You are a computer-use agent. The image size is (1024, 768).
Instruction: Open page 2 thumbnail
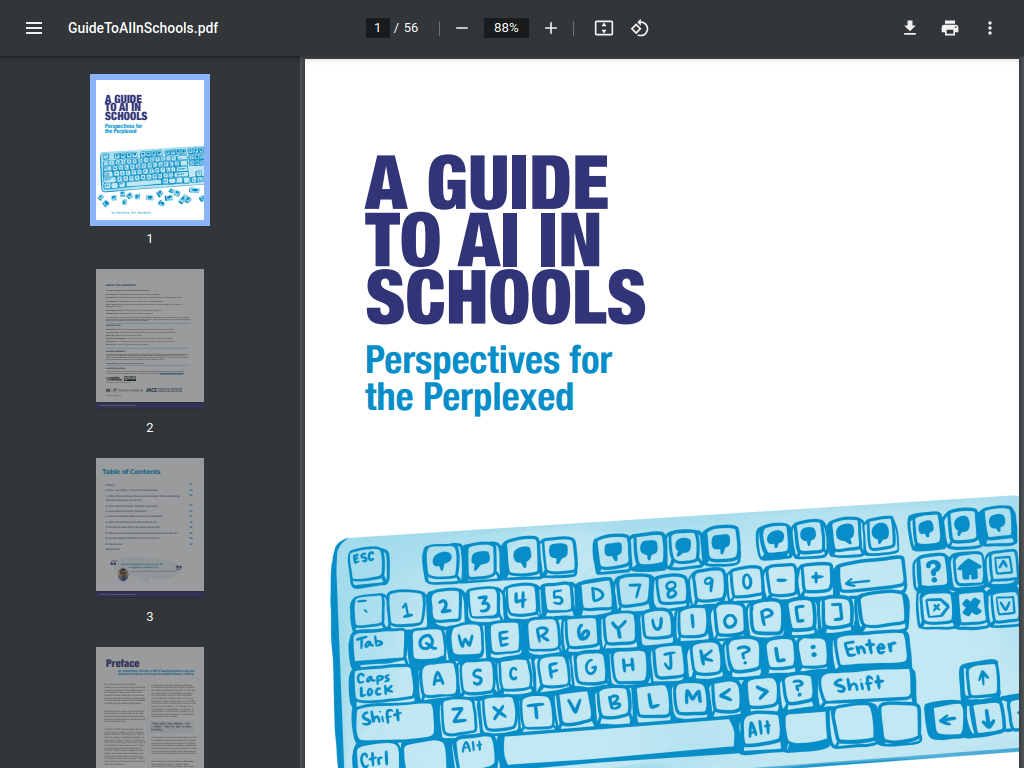coord(149,336)
